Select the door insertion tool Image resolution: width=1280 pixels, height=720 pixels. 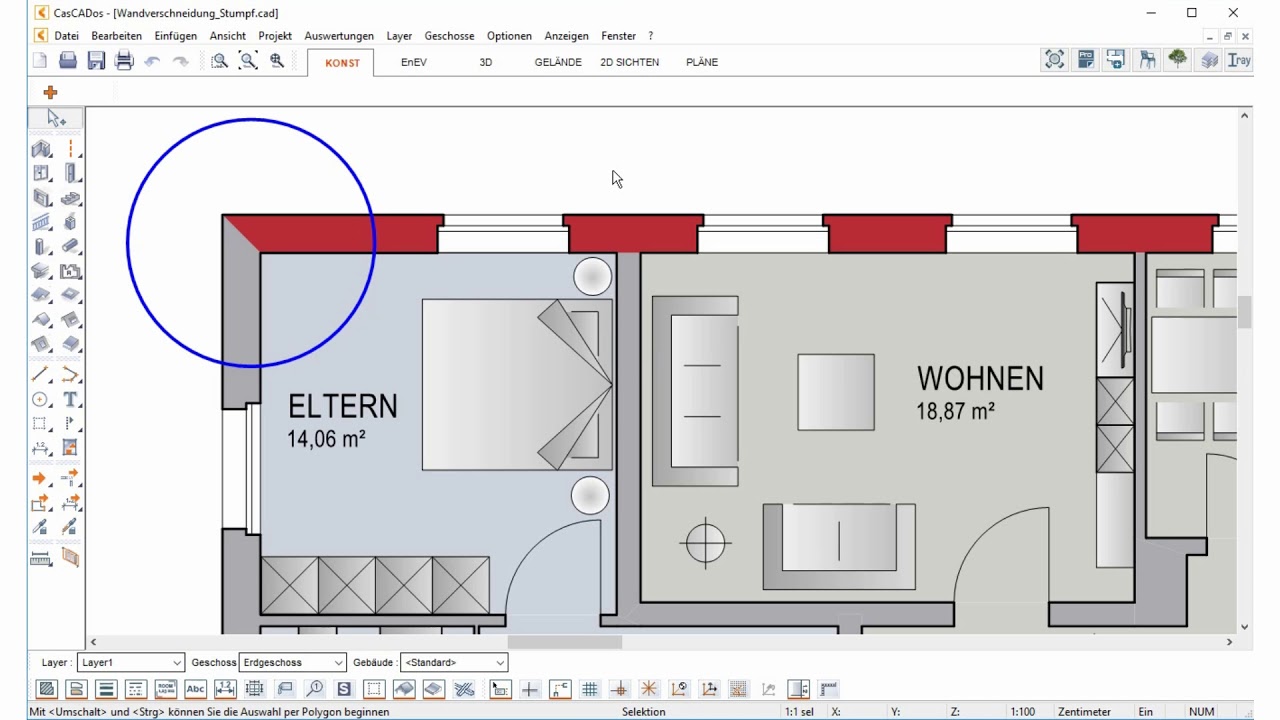point(70,174)
